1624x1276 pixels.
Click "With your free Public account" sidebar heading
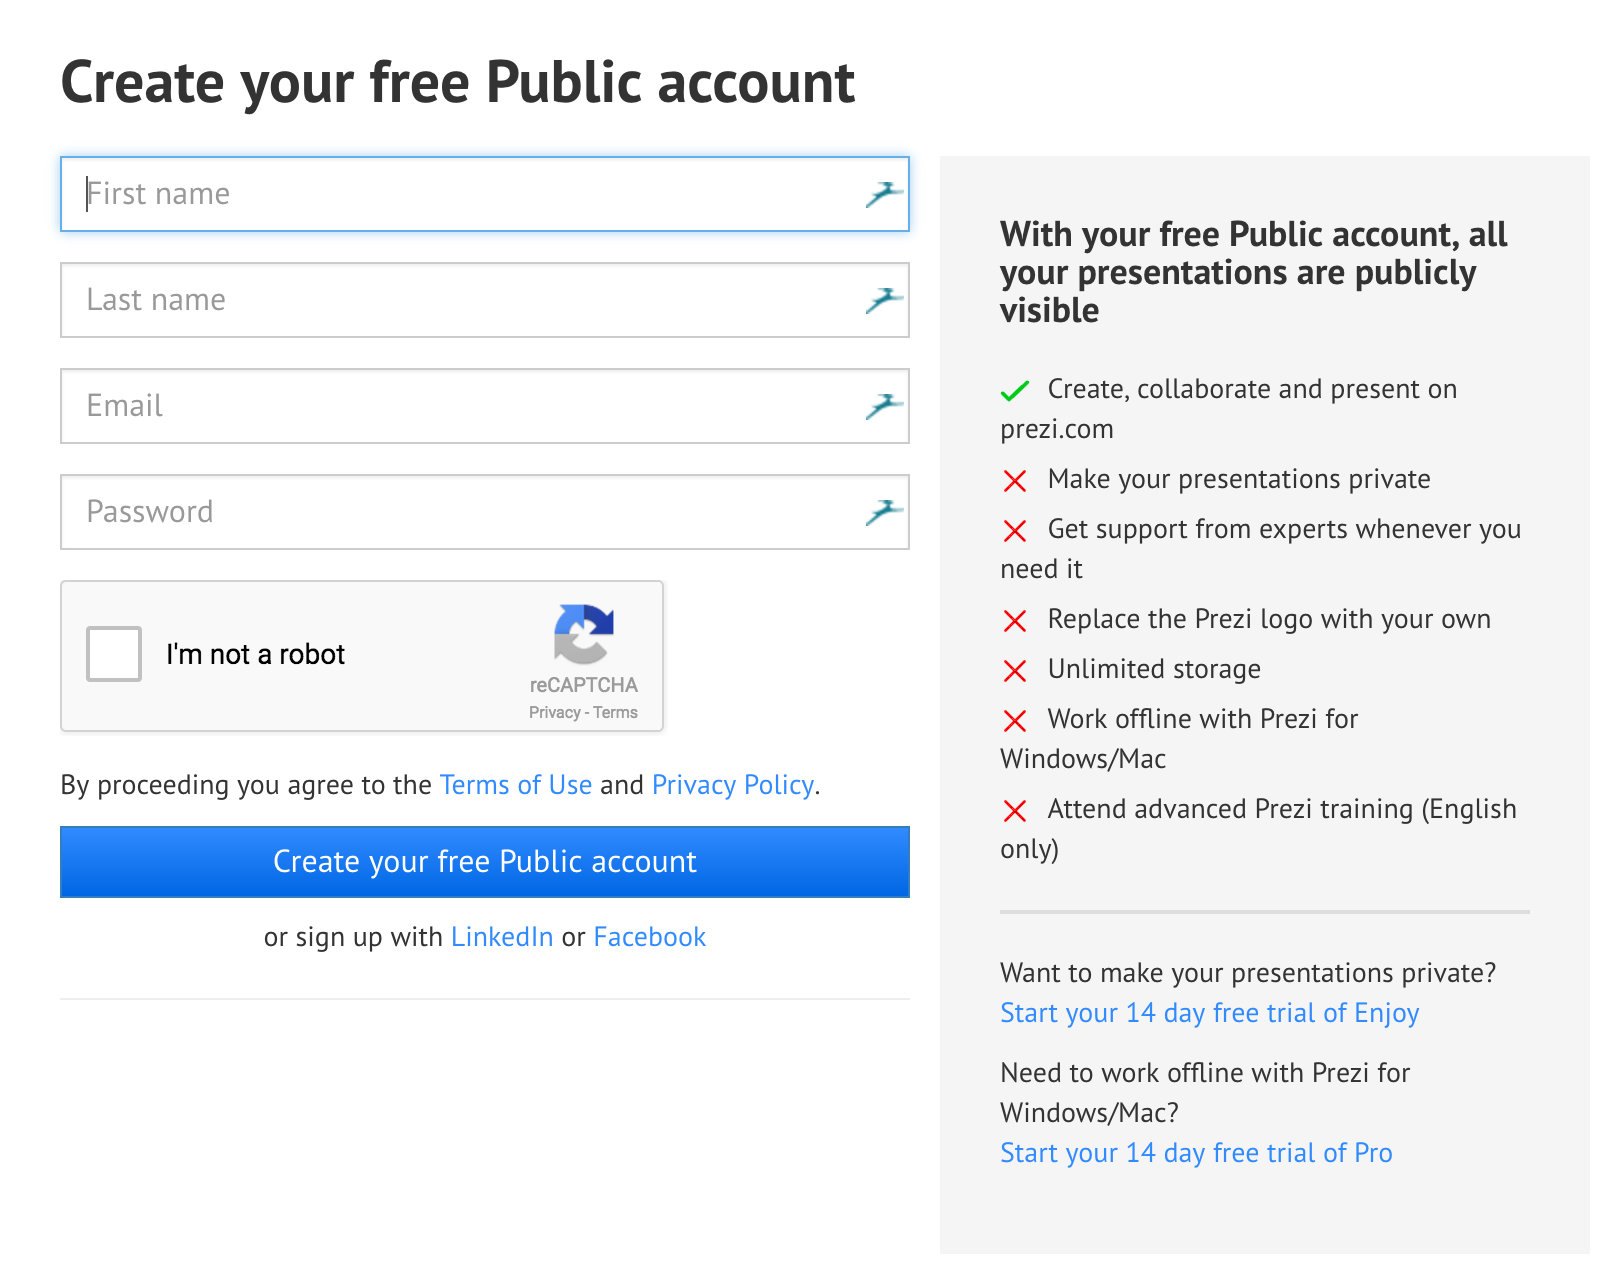1254,272
